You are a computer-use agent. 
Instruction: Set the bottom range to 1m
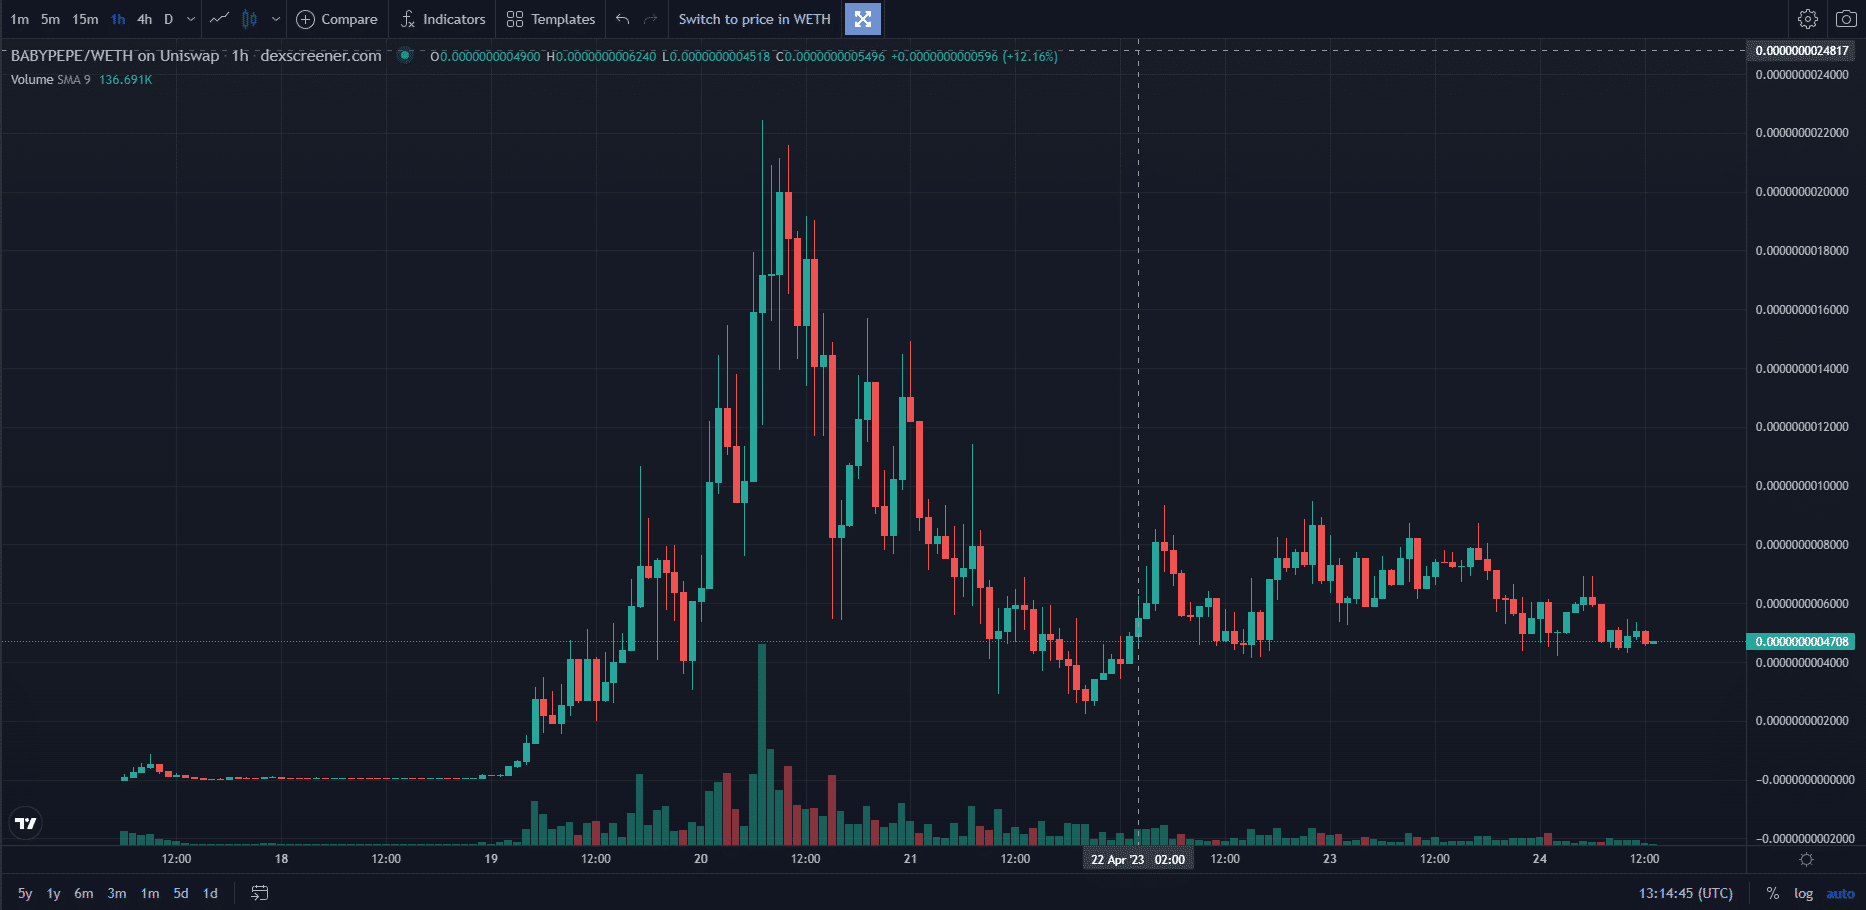(150, 893)
